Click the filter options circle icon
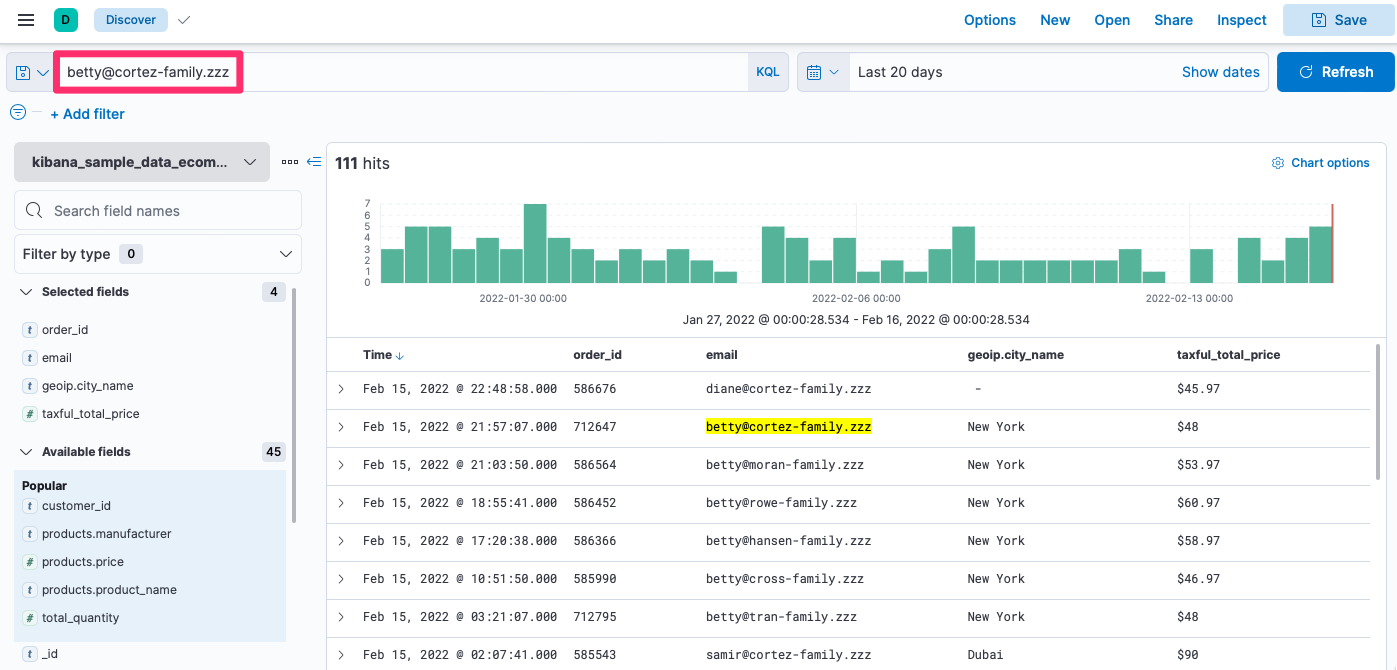 point(18,112)
